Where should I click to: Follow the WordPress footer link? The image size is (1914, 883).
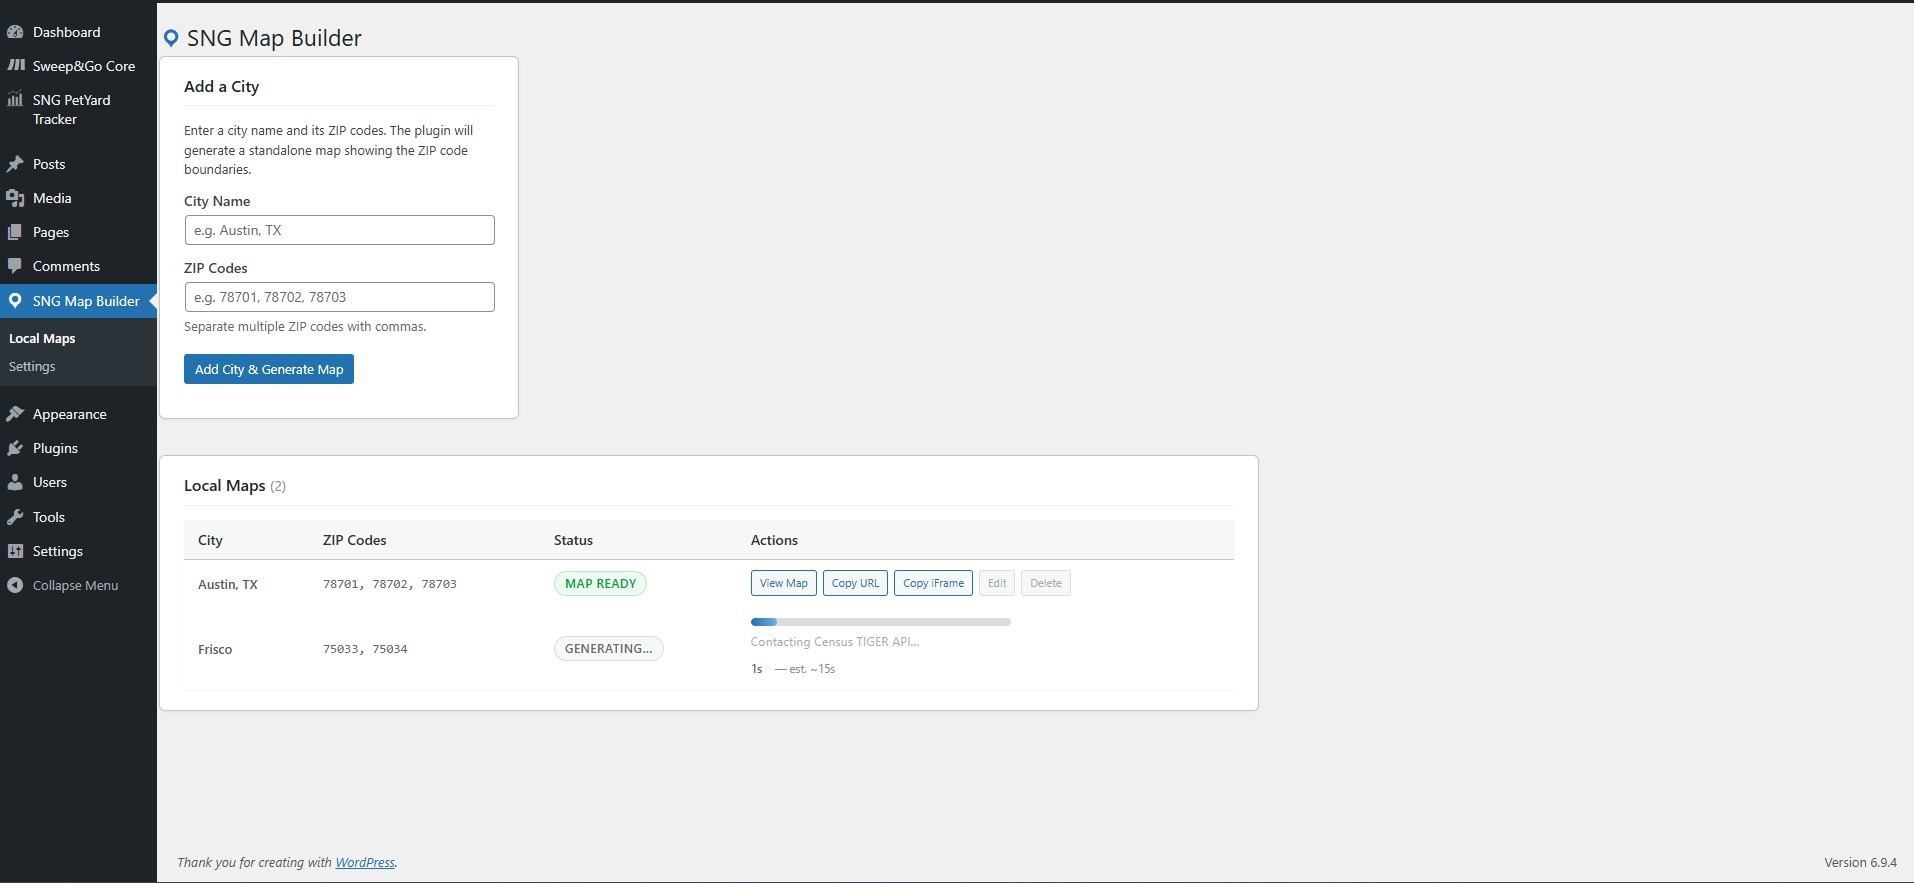click(x=365, y=862)
